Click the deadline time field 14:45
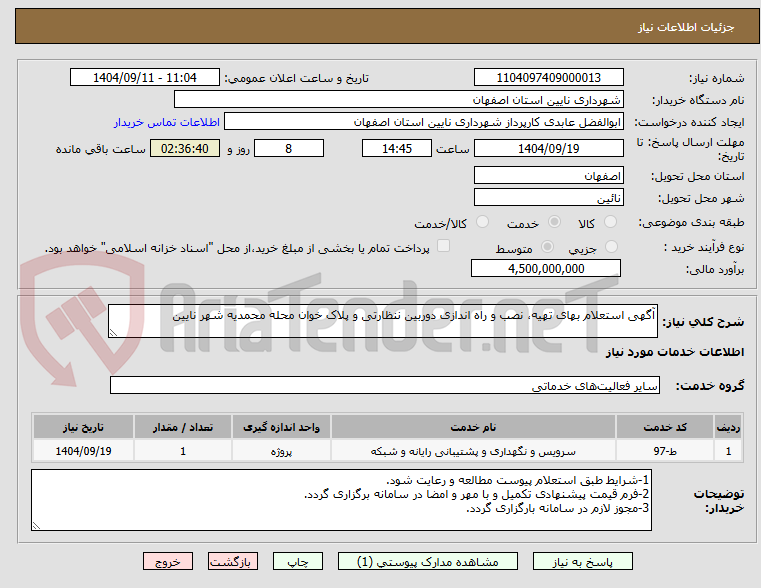 (x=397, y=148)
